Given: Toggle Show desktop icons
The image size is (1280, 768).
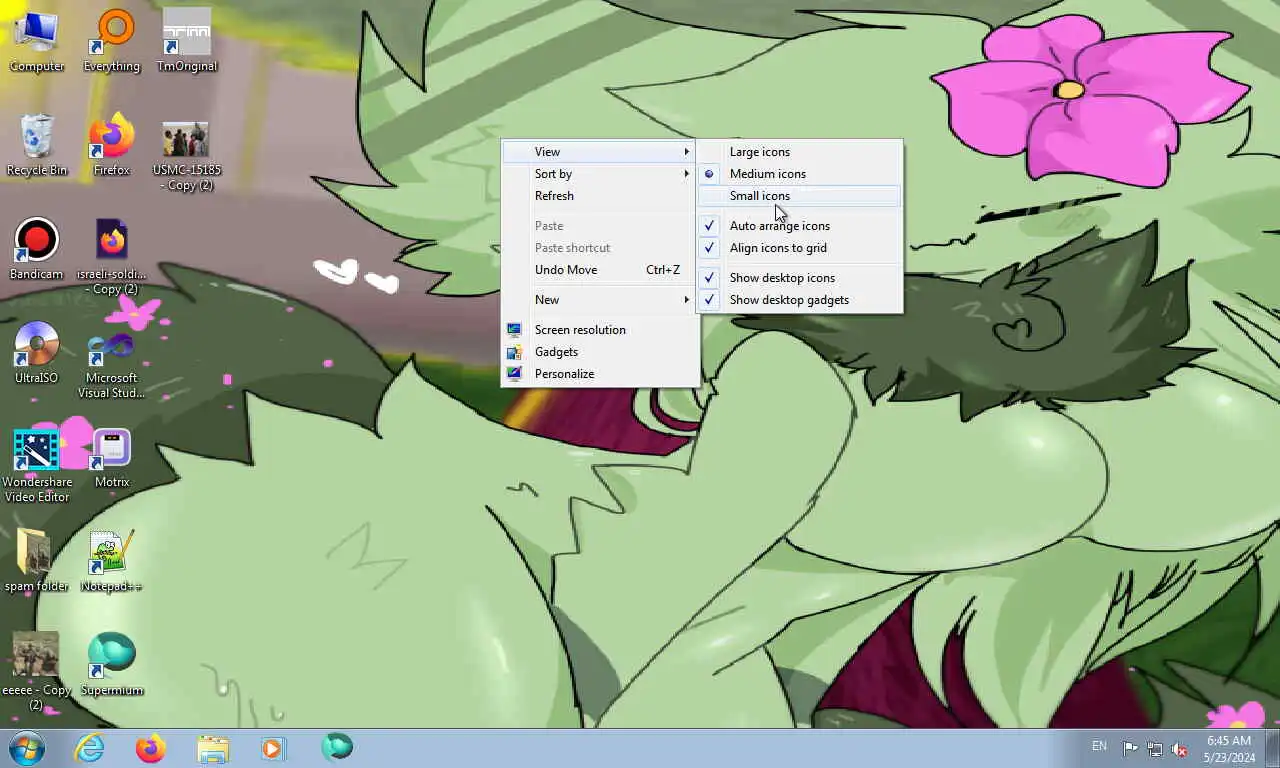Looking at the screenshot, I should (x=800, y=278).
